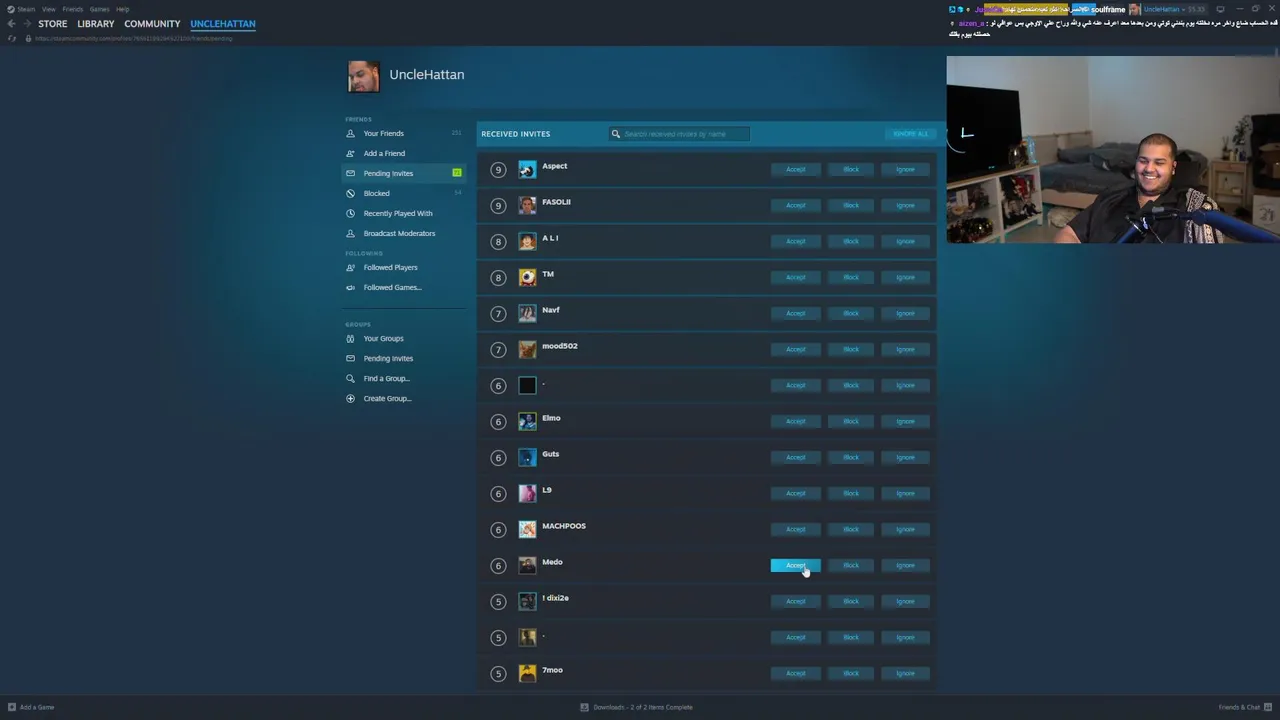Click the Ignore All button
This screenshot has height=720, width=1280.
tap(910, 133)
